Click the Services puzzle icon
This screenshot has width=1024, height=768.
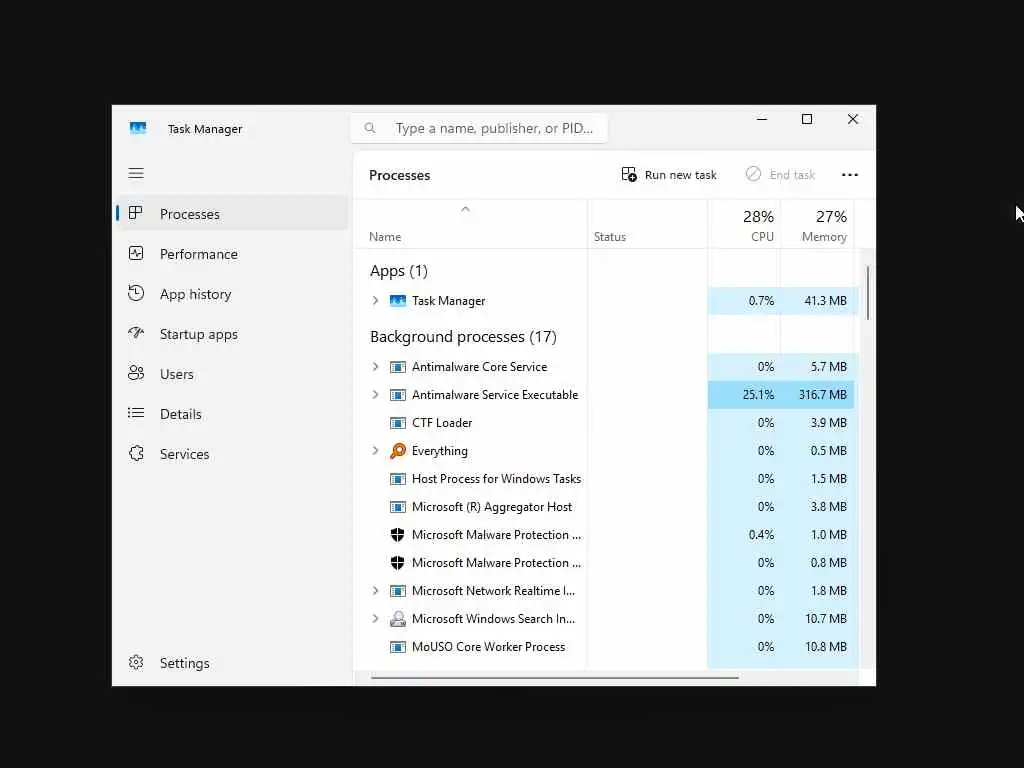pos(136,453)
